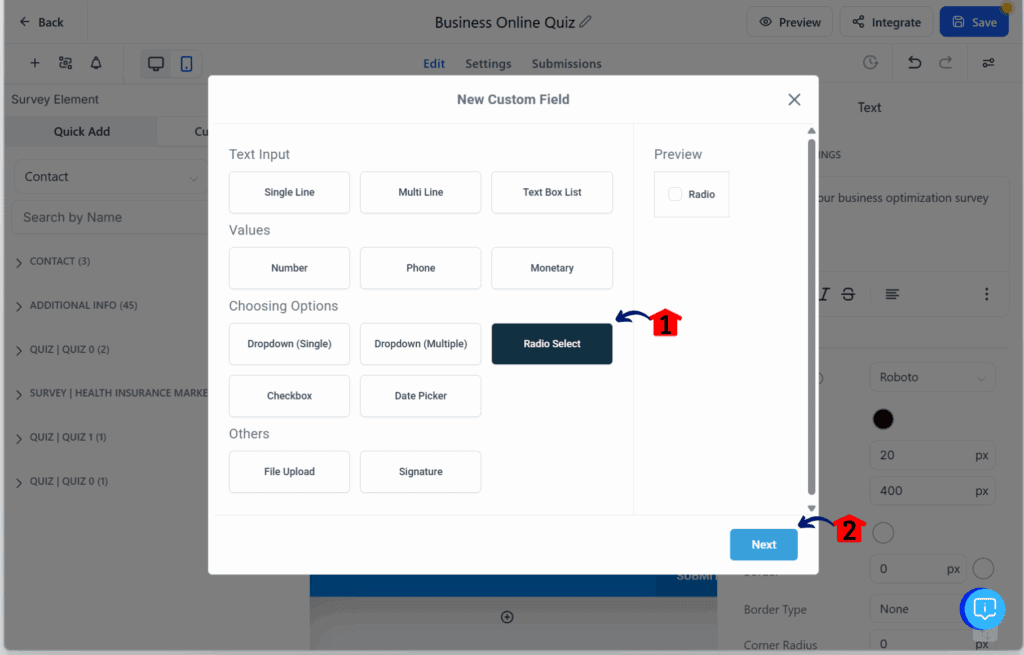Image resolution: width=1024 pixels, height=655 pixels.
Task: Toggle strikethrough text formatting
Action: tap(848, 295)
